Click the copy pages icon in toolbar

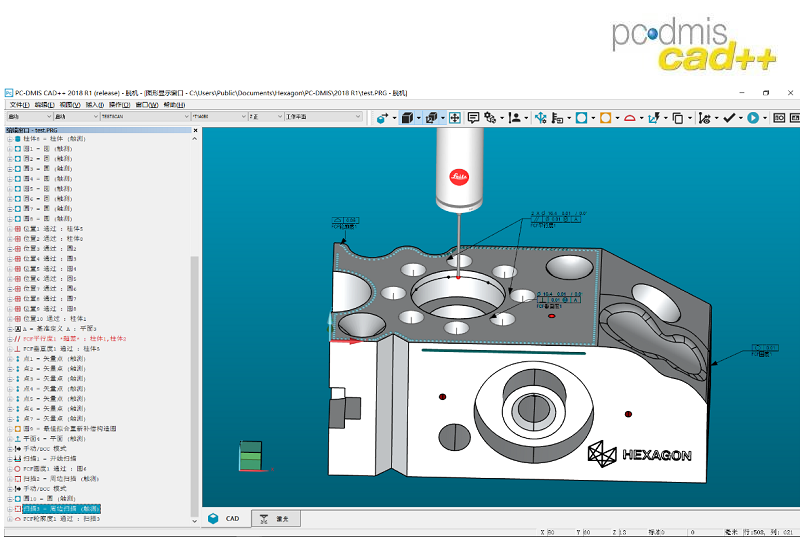[678, 118]
